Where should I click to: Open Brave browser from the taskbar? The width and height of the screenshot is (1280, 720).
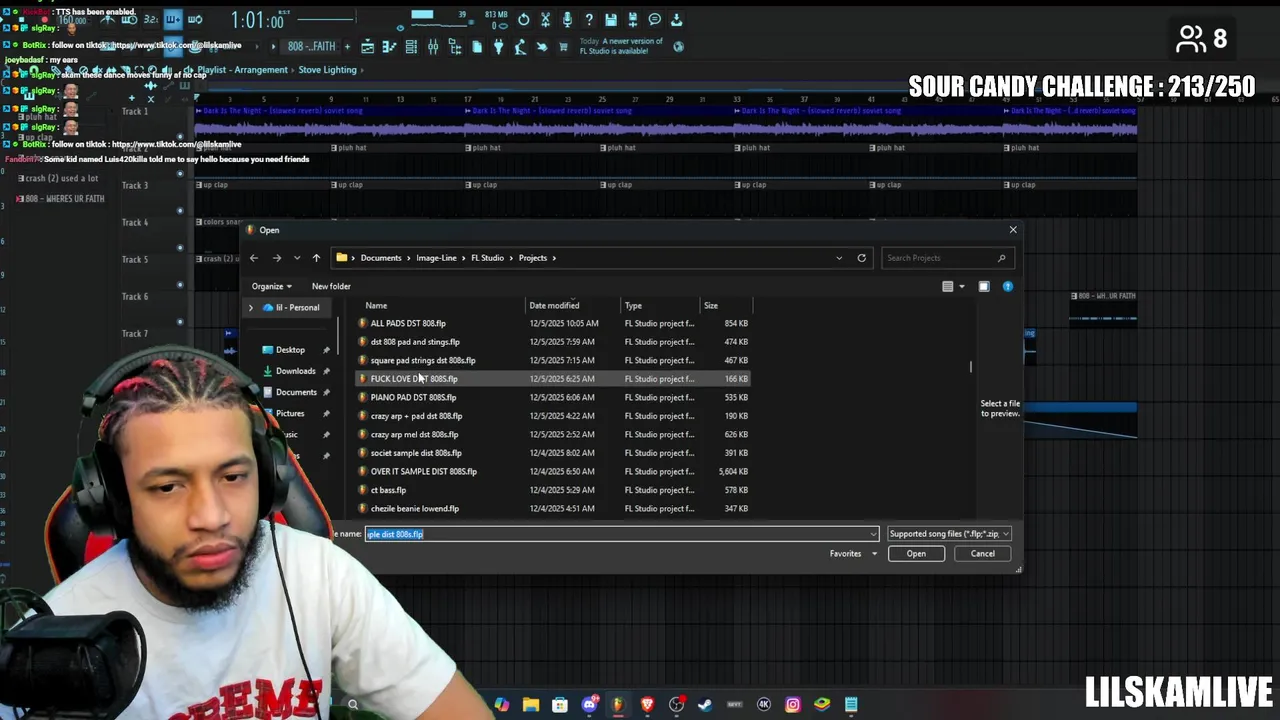(x=647, y=704)
